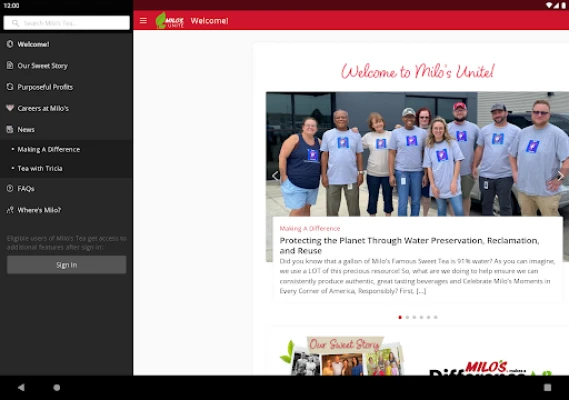The width and height of the screenshot is (569, 400).
Task: Select the Welcome! sidebar icon
Action: [x=10, y=44]
